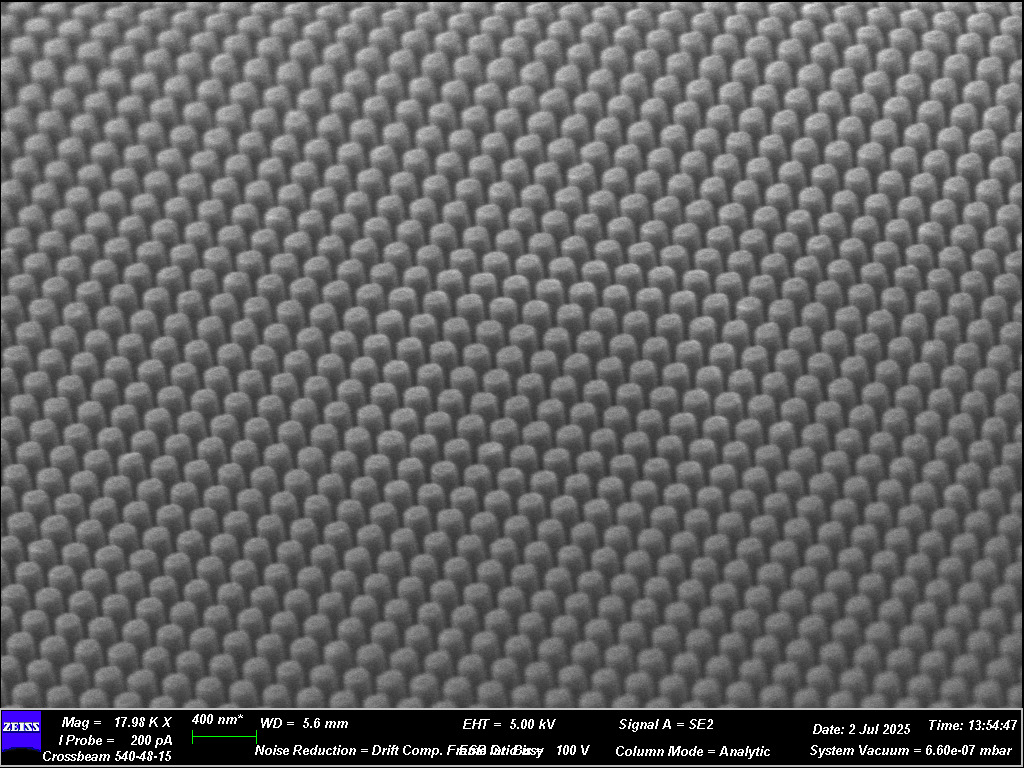This screenshot has width=1024, height=768.
Task: Select the 400 nm scale label
Action: [217, 720]
